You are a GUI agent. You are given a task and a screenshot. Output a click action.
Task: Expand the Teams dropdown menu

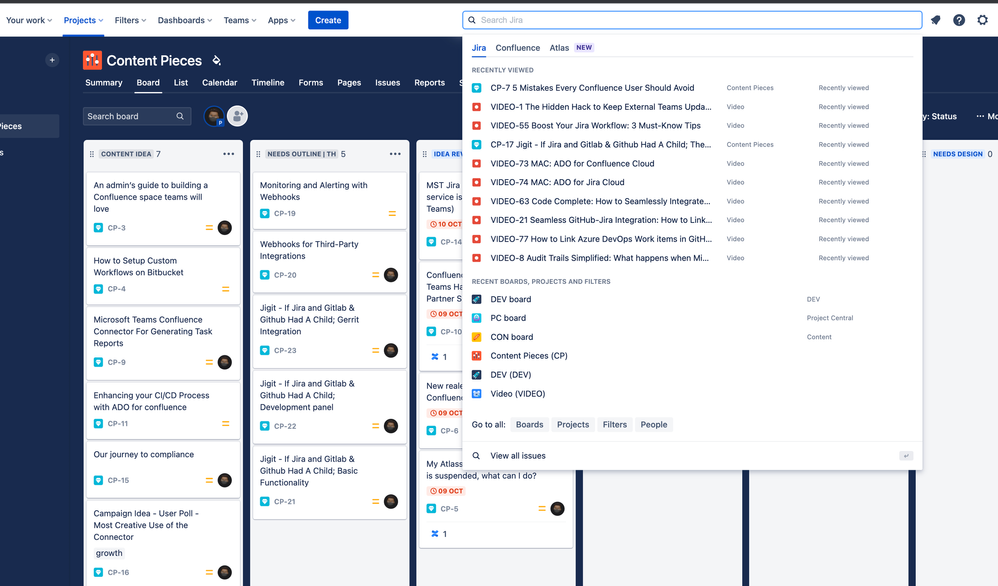(x=240, y=20)
